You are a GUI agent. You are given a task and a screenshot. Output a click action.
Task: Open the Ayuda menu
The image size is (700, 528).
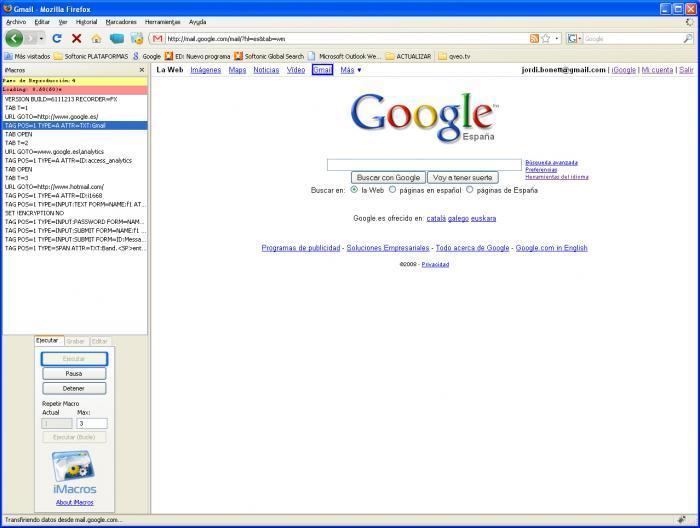197,22
